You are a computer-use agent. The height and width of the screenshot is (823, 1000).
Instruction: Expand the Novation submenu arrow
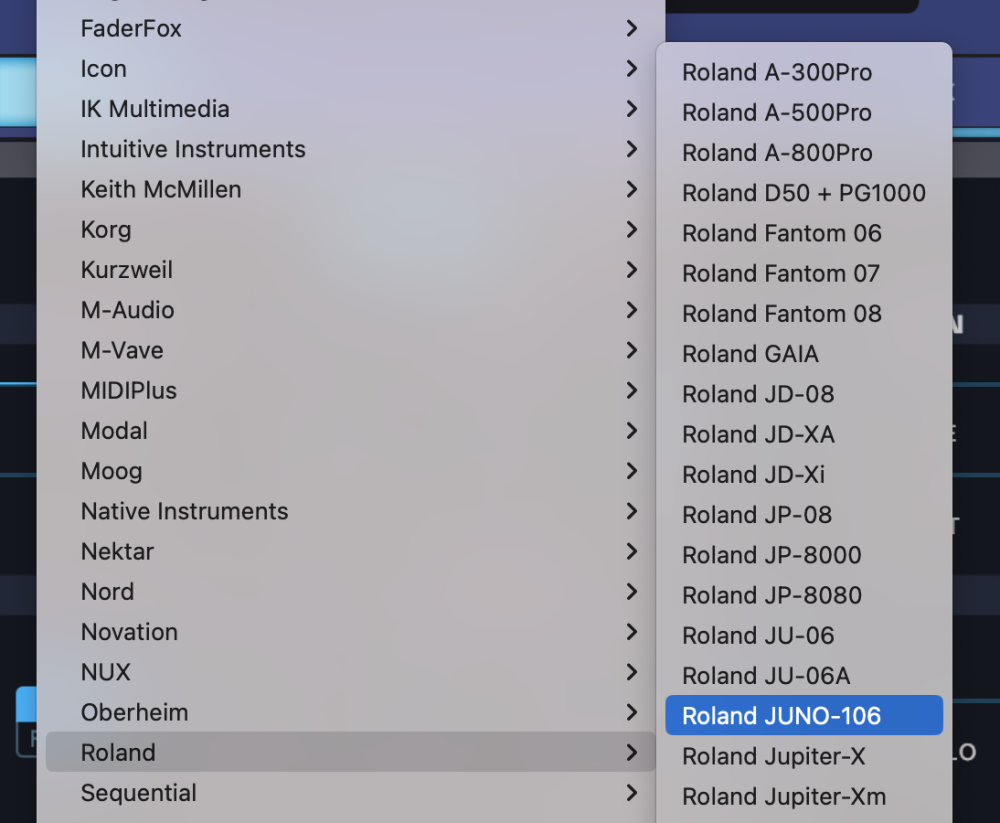[631, 632]
